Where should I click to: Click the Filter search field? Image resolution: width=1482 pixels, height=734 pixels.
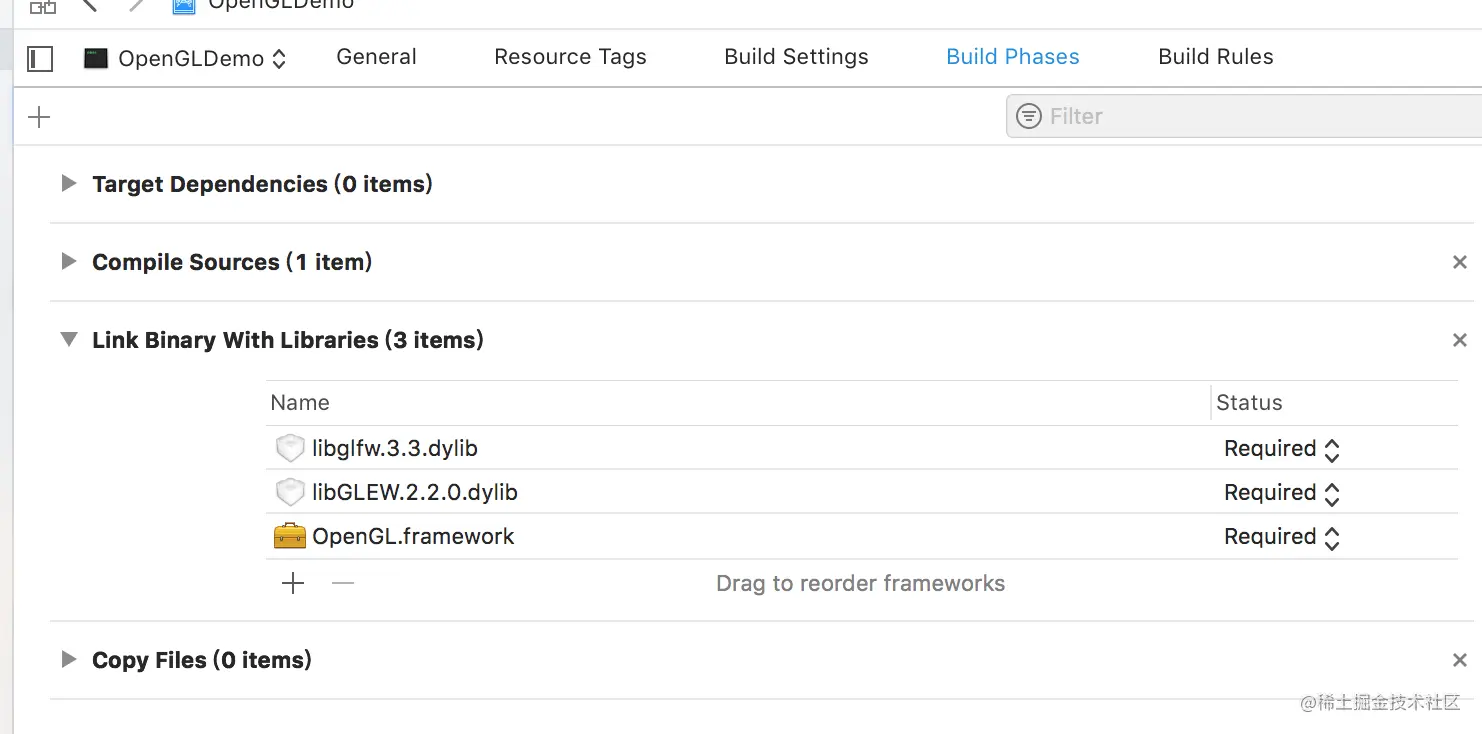(x=1250, y=116)
